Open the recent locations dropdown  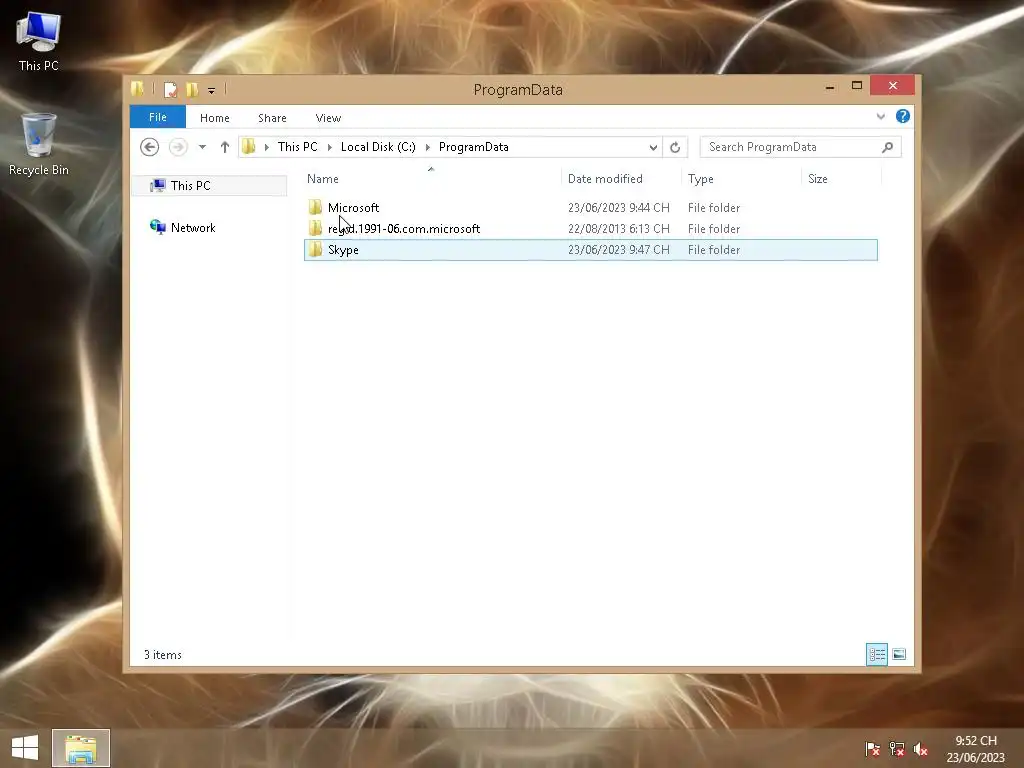click(202, 147)
